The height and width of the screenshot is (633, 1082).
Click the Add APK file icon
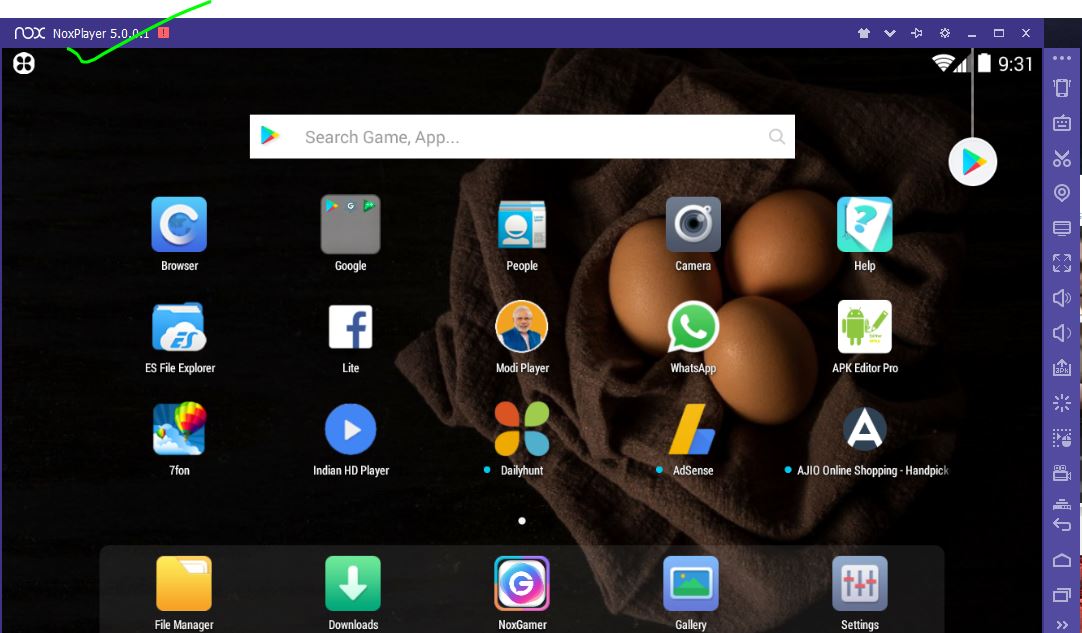1061,367
